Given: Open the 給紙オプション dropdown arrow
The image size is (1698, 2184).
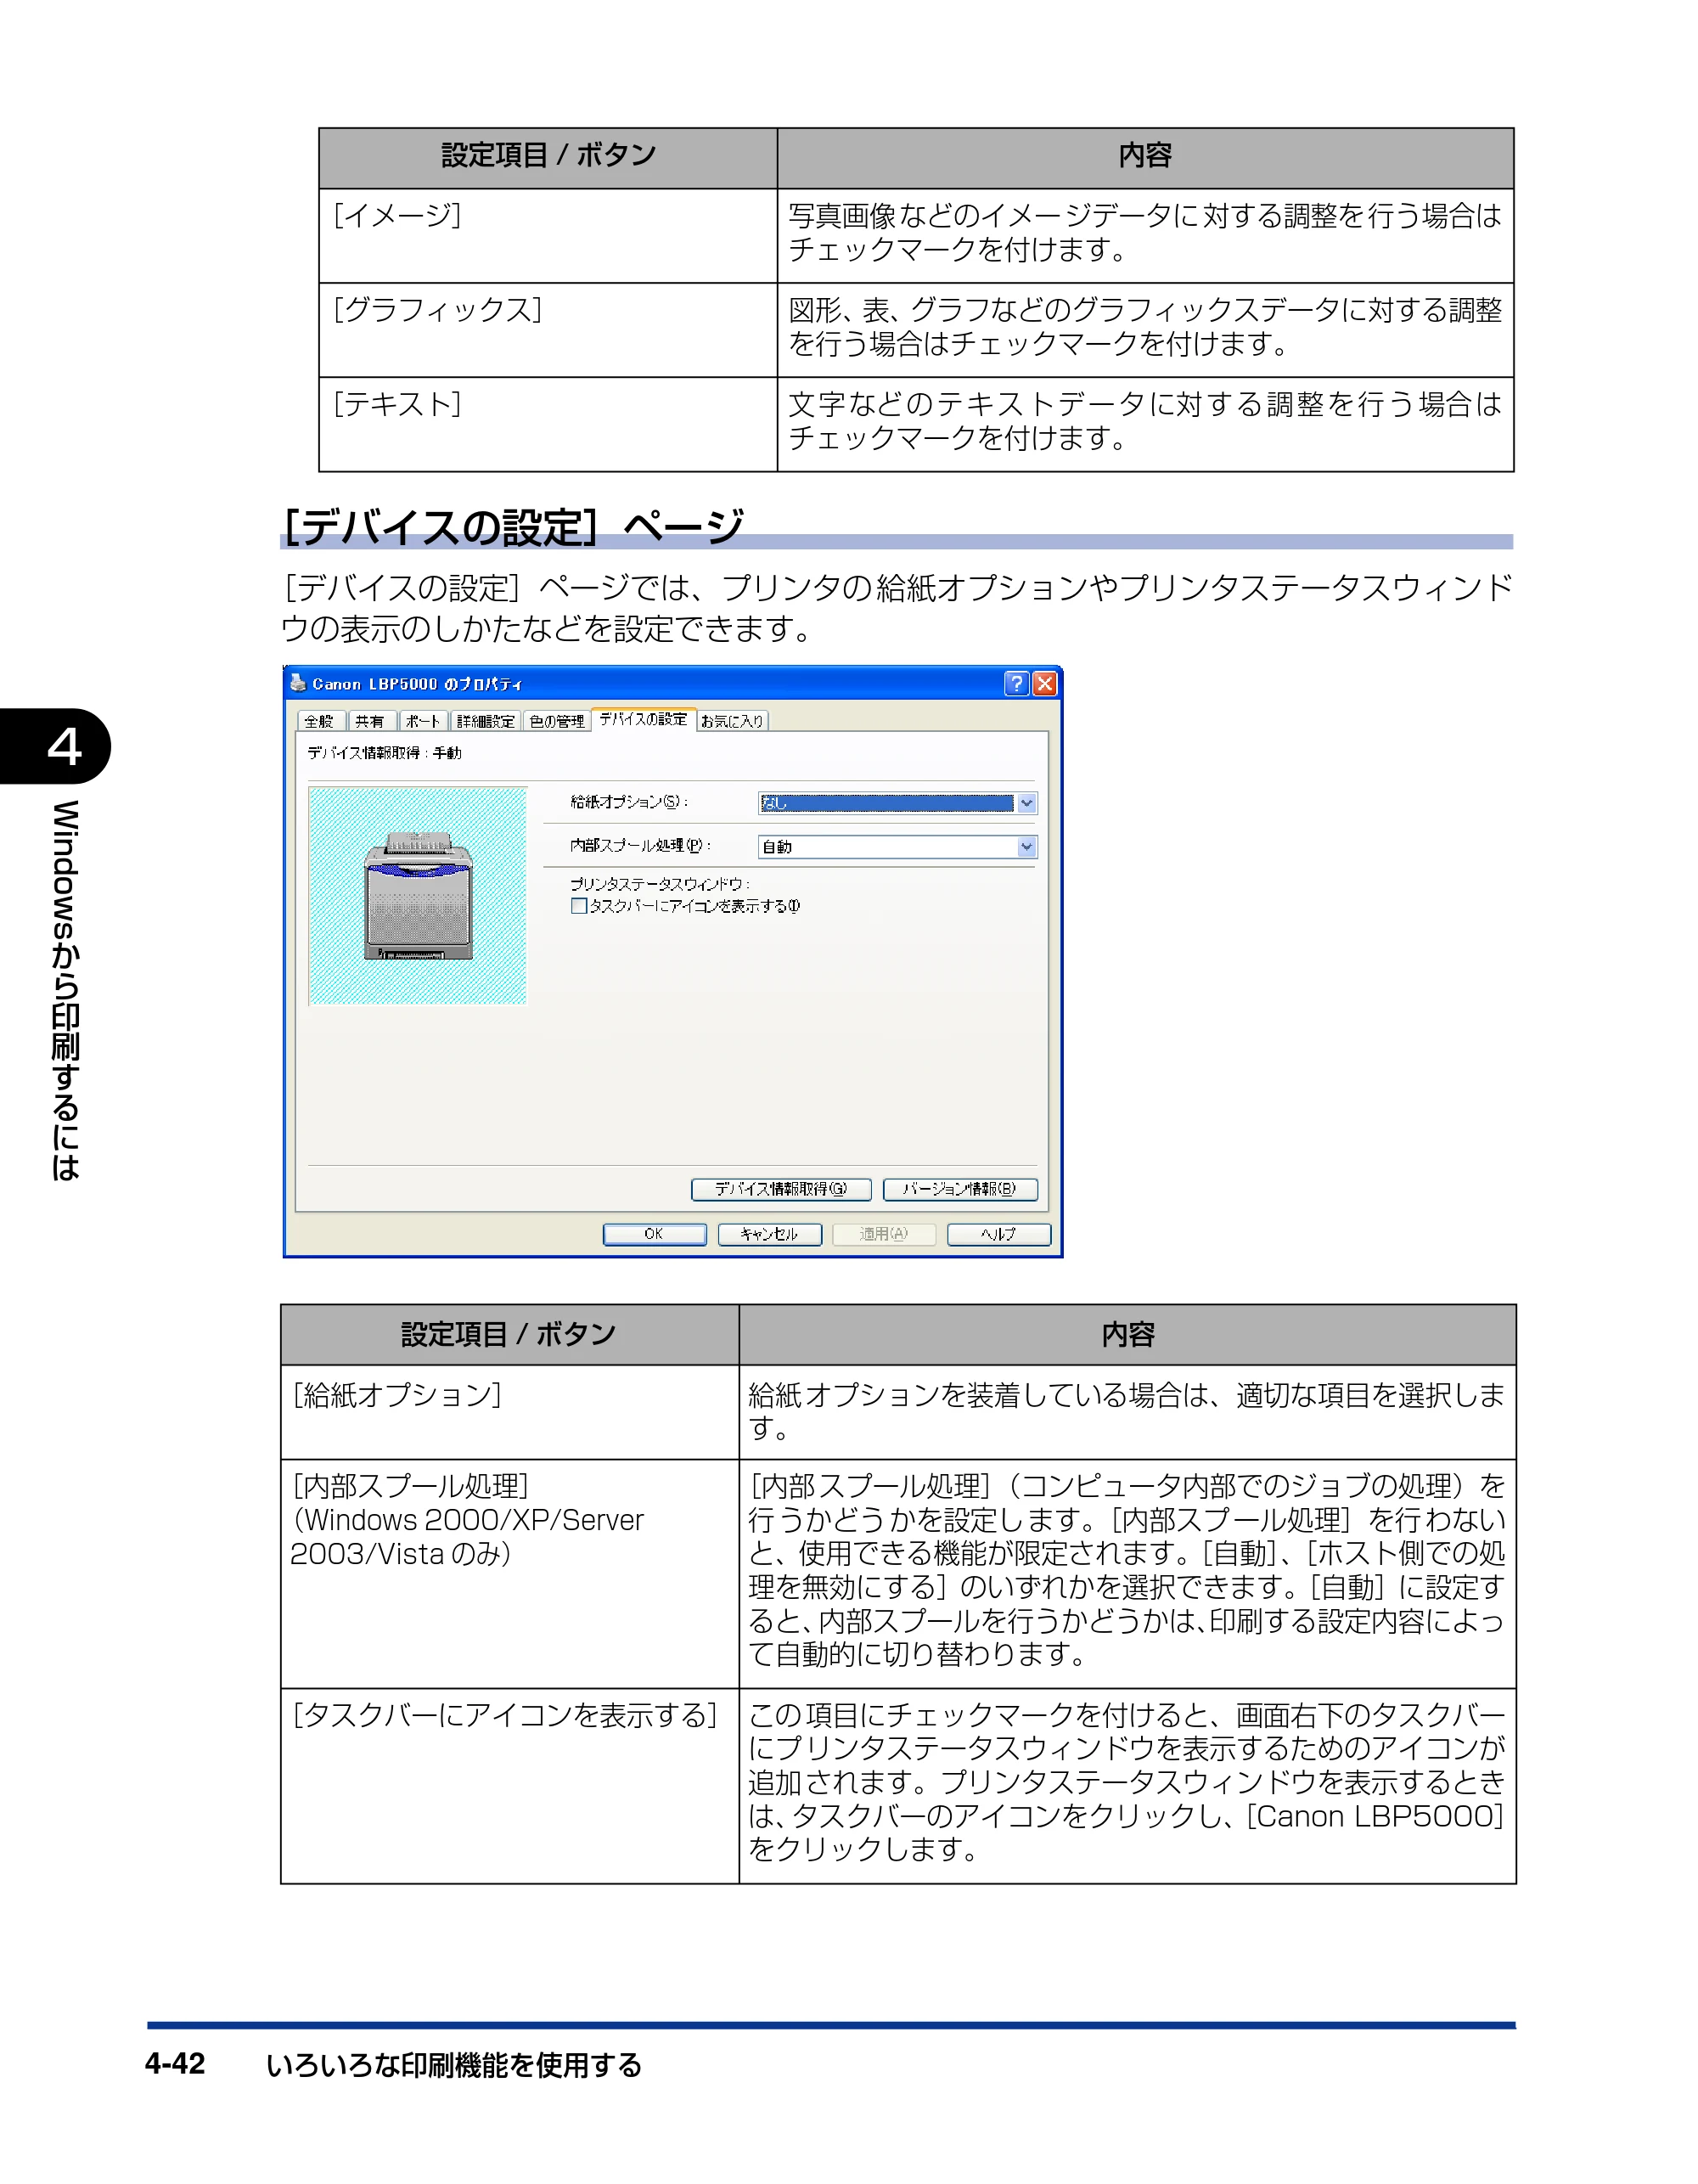Looking at the screenshot, I should pos(1026,803).
